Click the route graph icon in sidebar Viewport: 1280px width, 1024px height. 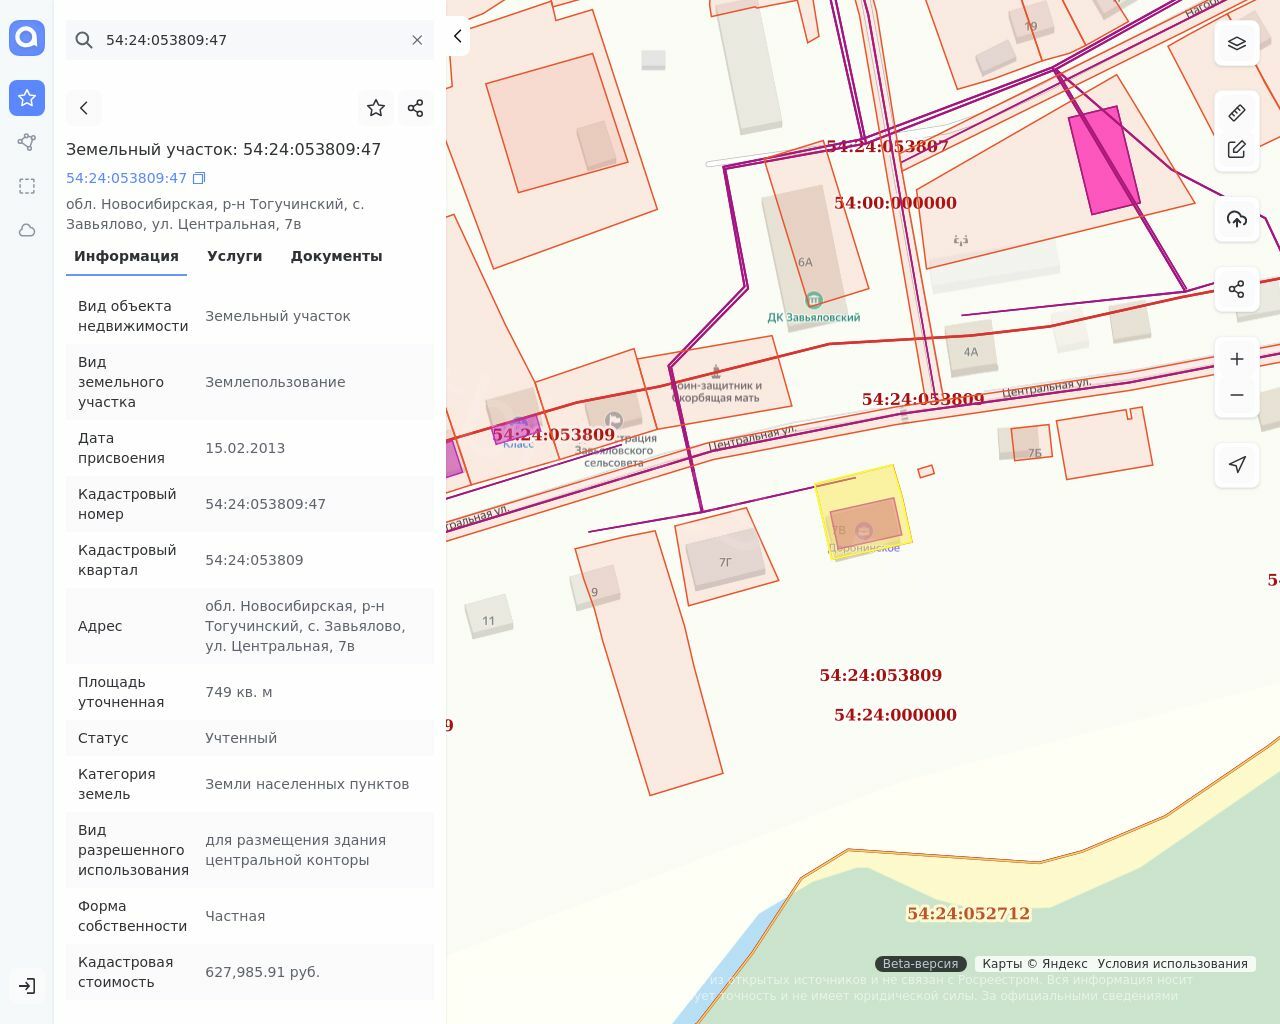tap(27, 142)
